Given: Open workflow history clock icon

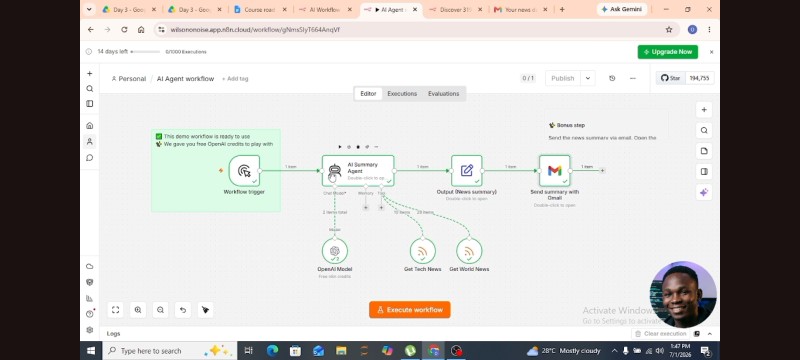Looking at the screenshot, I should coord(612,78).
